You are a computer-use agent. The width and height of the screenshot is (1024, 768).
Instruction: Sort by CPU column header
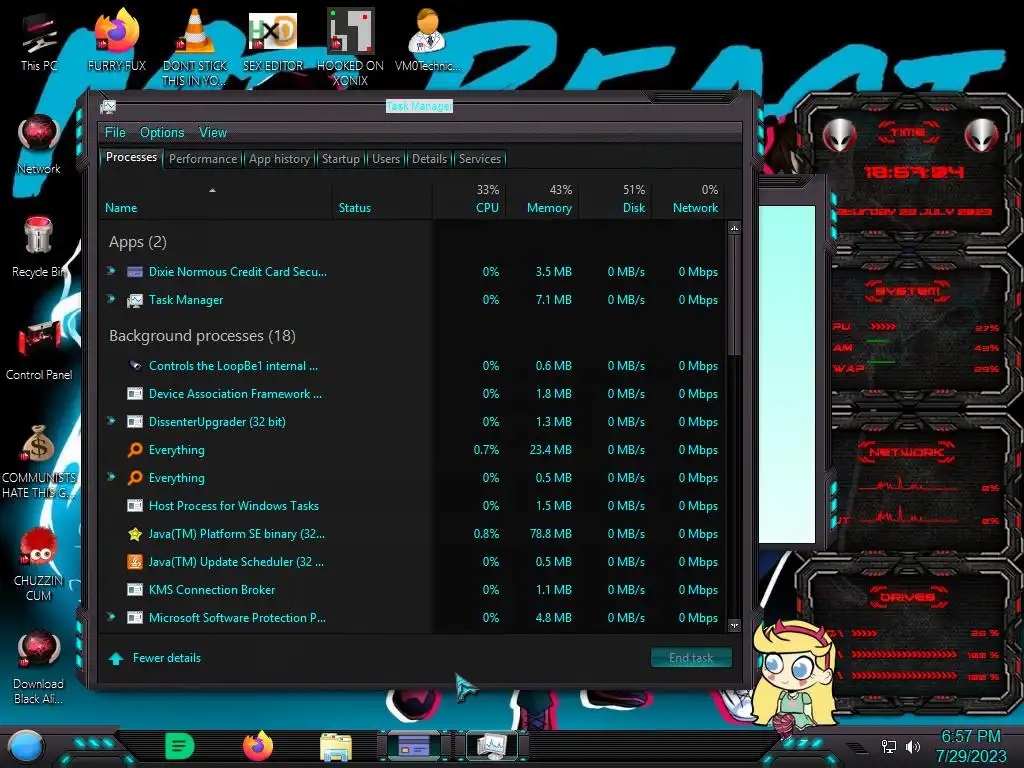click(x=469, y=199)
